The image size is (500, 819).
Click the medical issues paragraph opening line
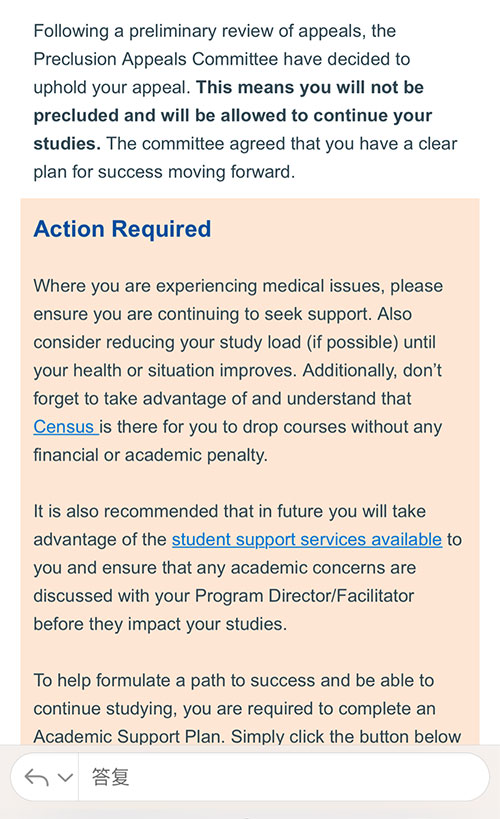pyautogui.click(x=238, y=286)
